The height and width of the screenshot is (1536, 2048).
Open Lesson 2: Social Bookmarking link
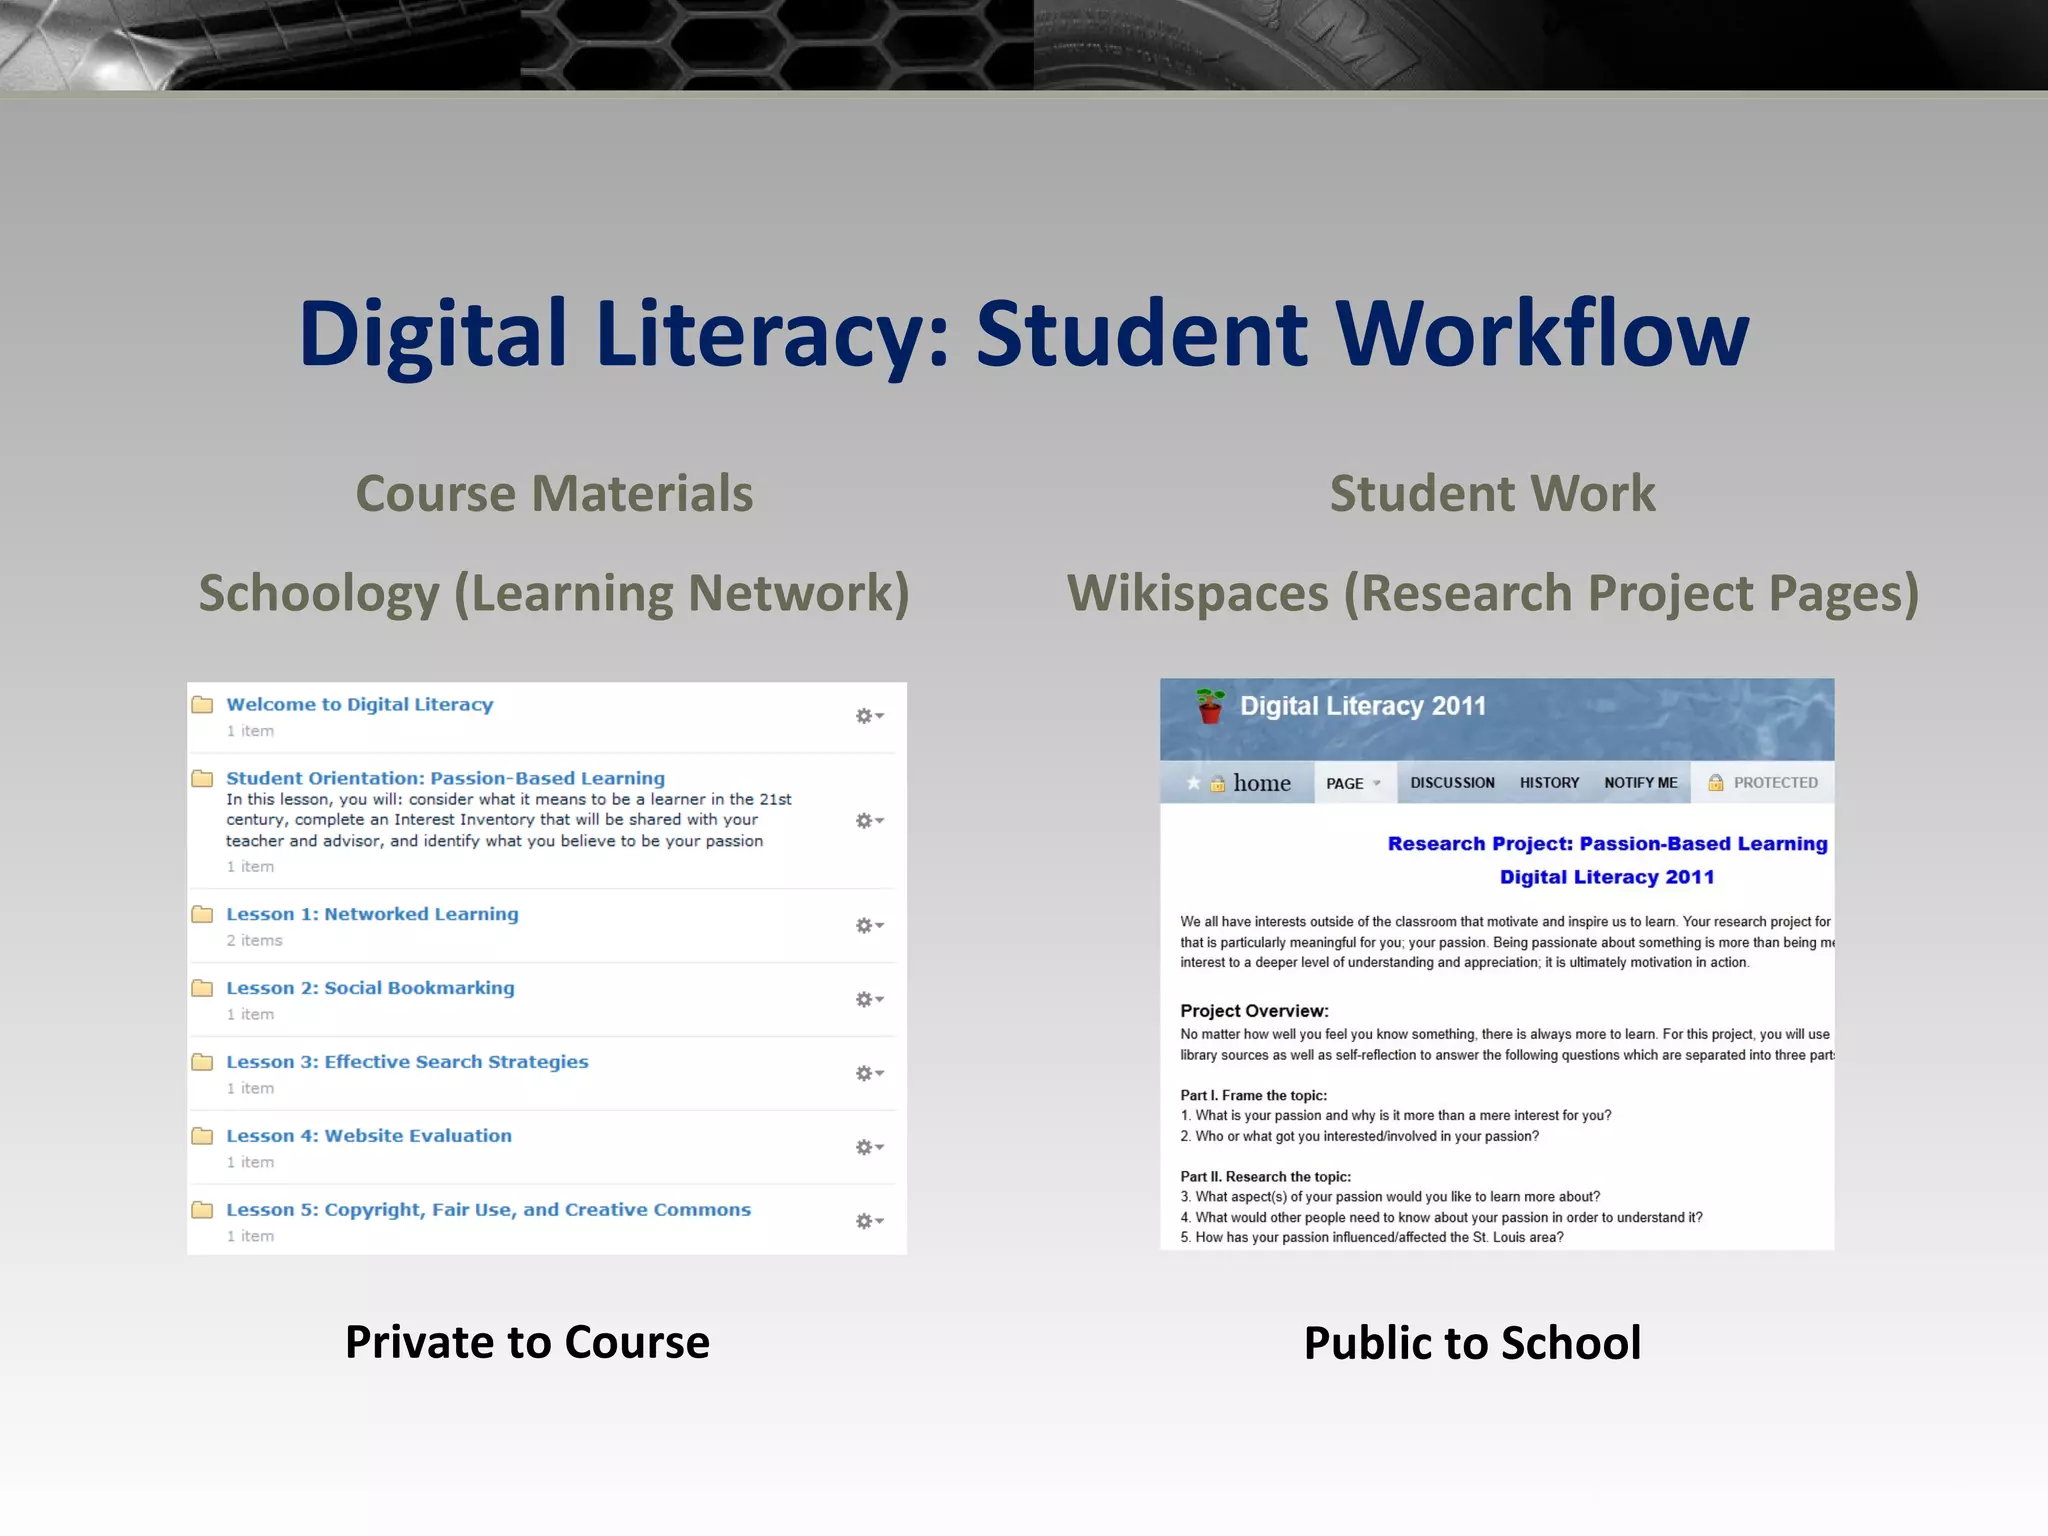(x=370, y=988)
